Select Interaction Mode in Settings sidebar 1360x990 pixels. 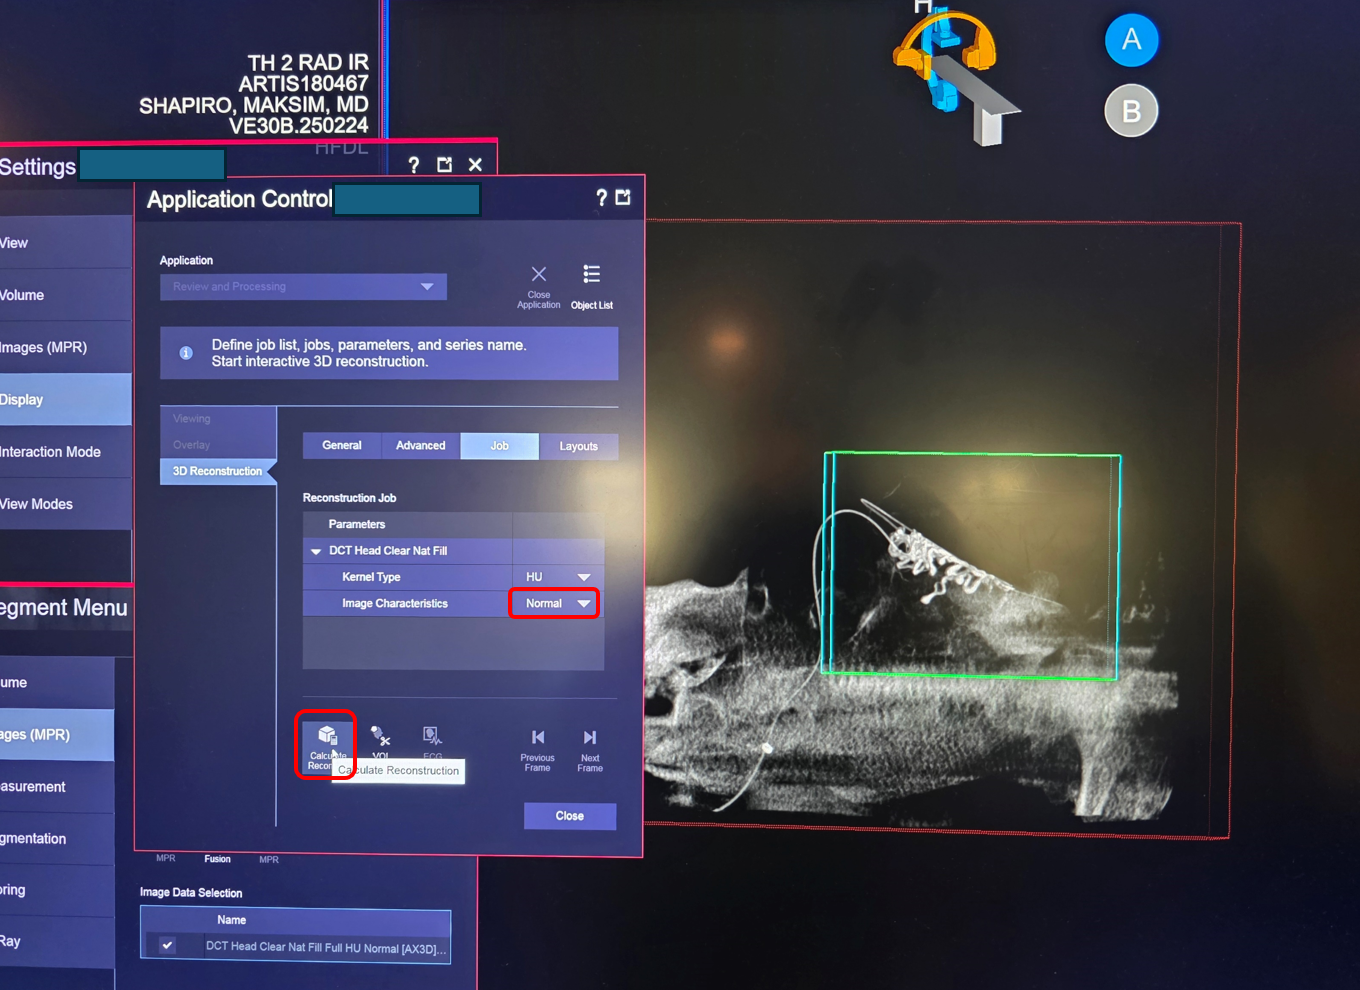[x=52, y=452]
